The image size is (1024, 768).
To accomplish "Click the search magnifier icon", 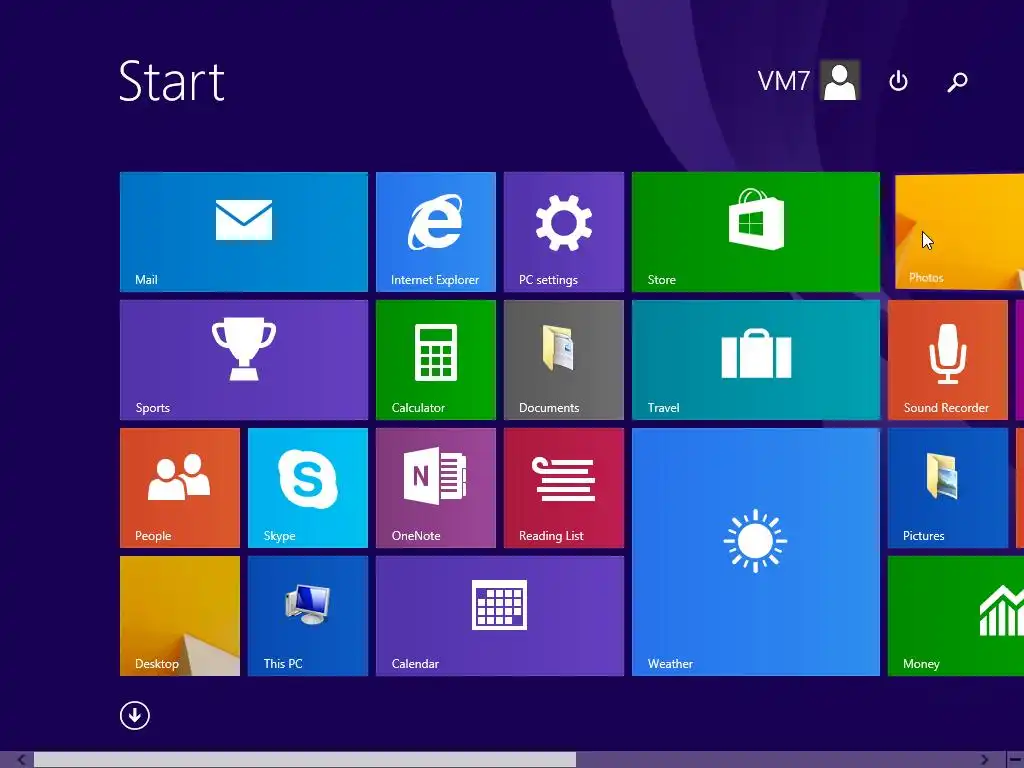I will pos(957,82).
